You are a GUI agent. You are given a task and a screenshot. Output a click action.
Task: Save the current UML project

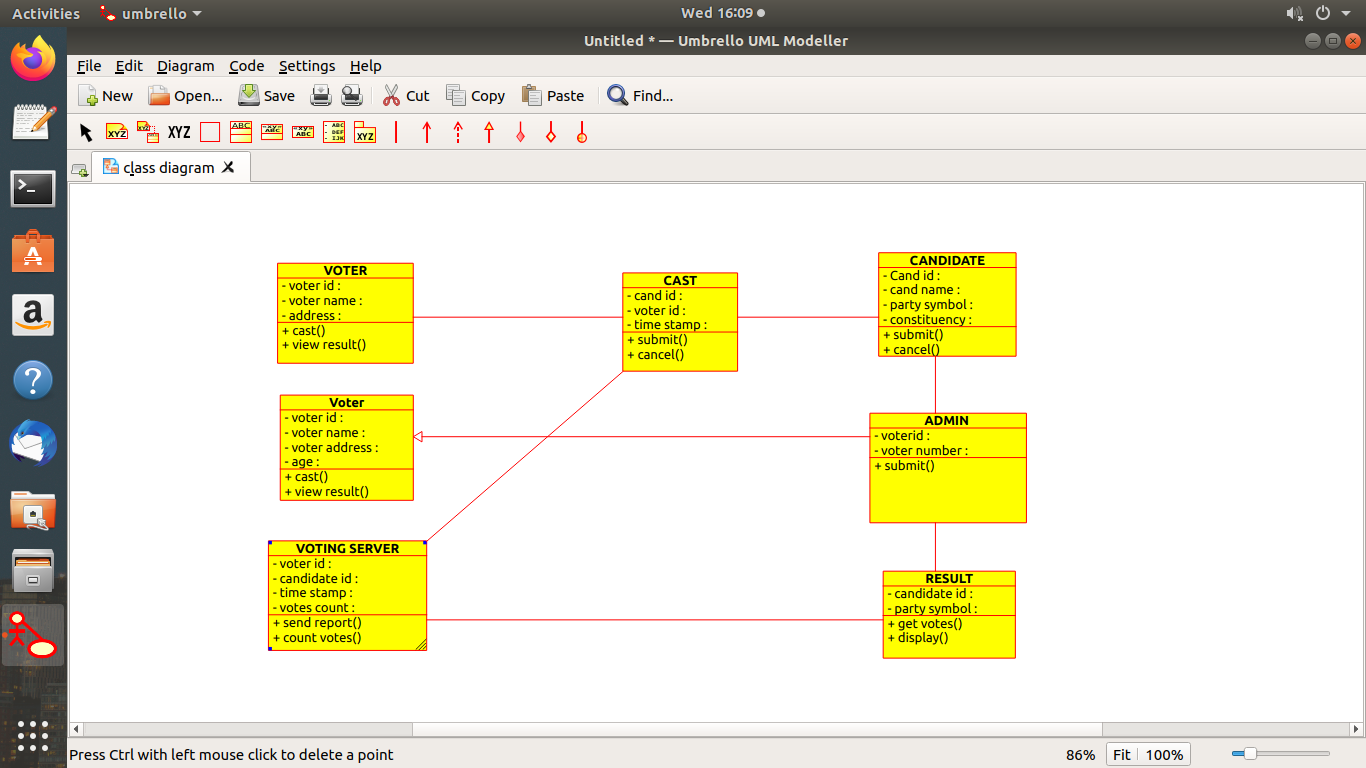266,95
